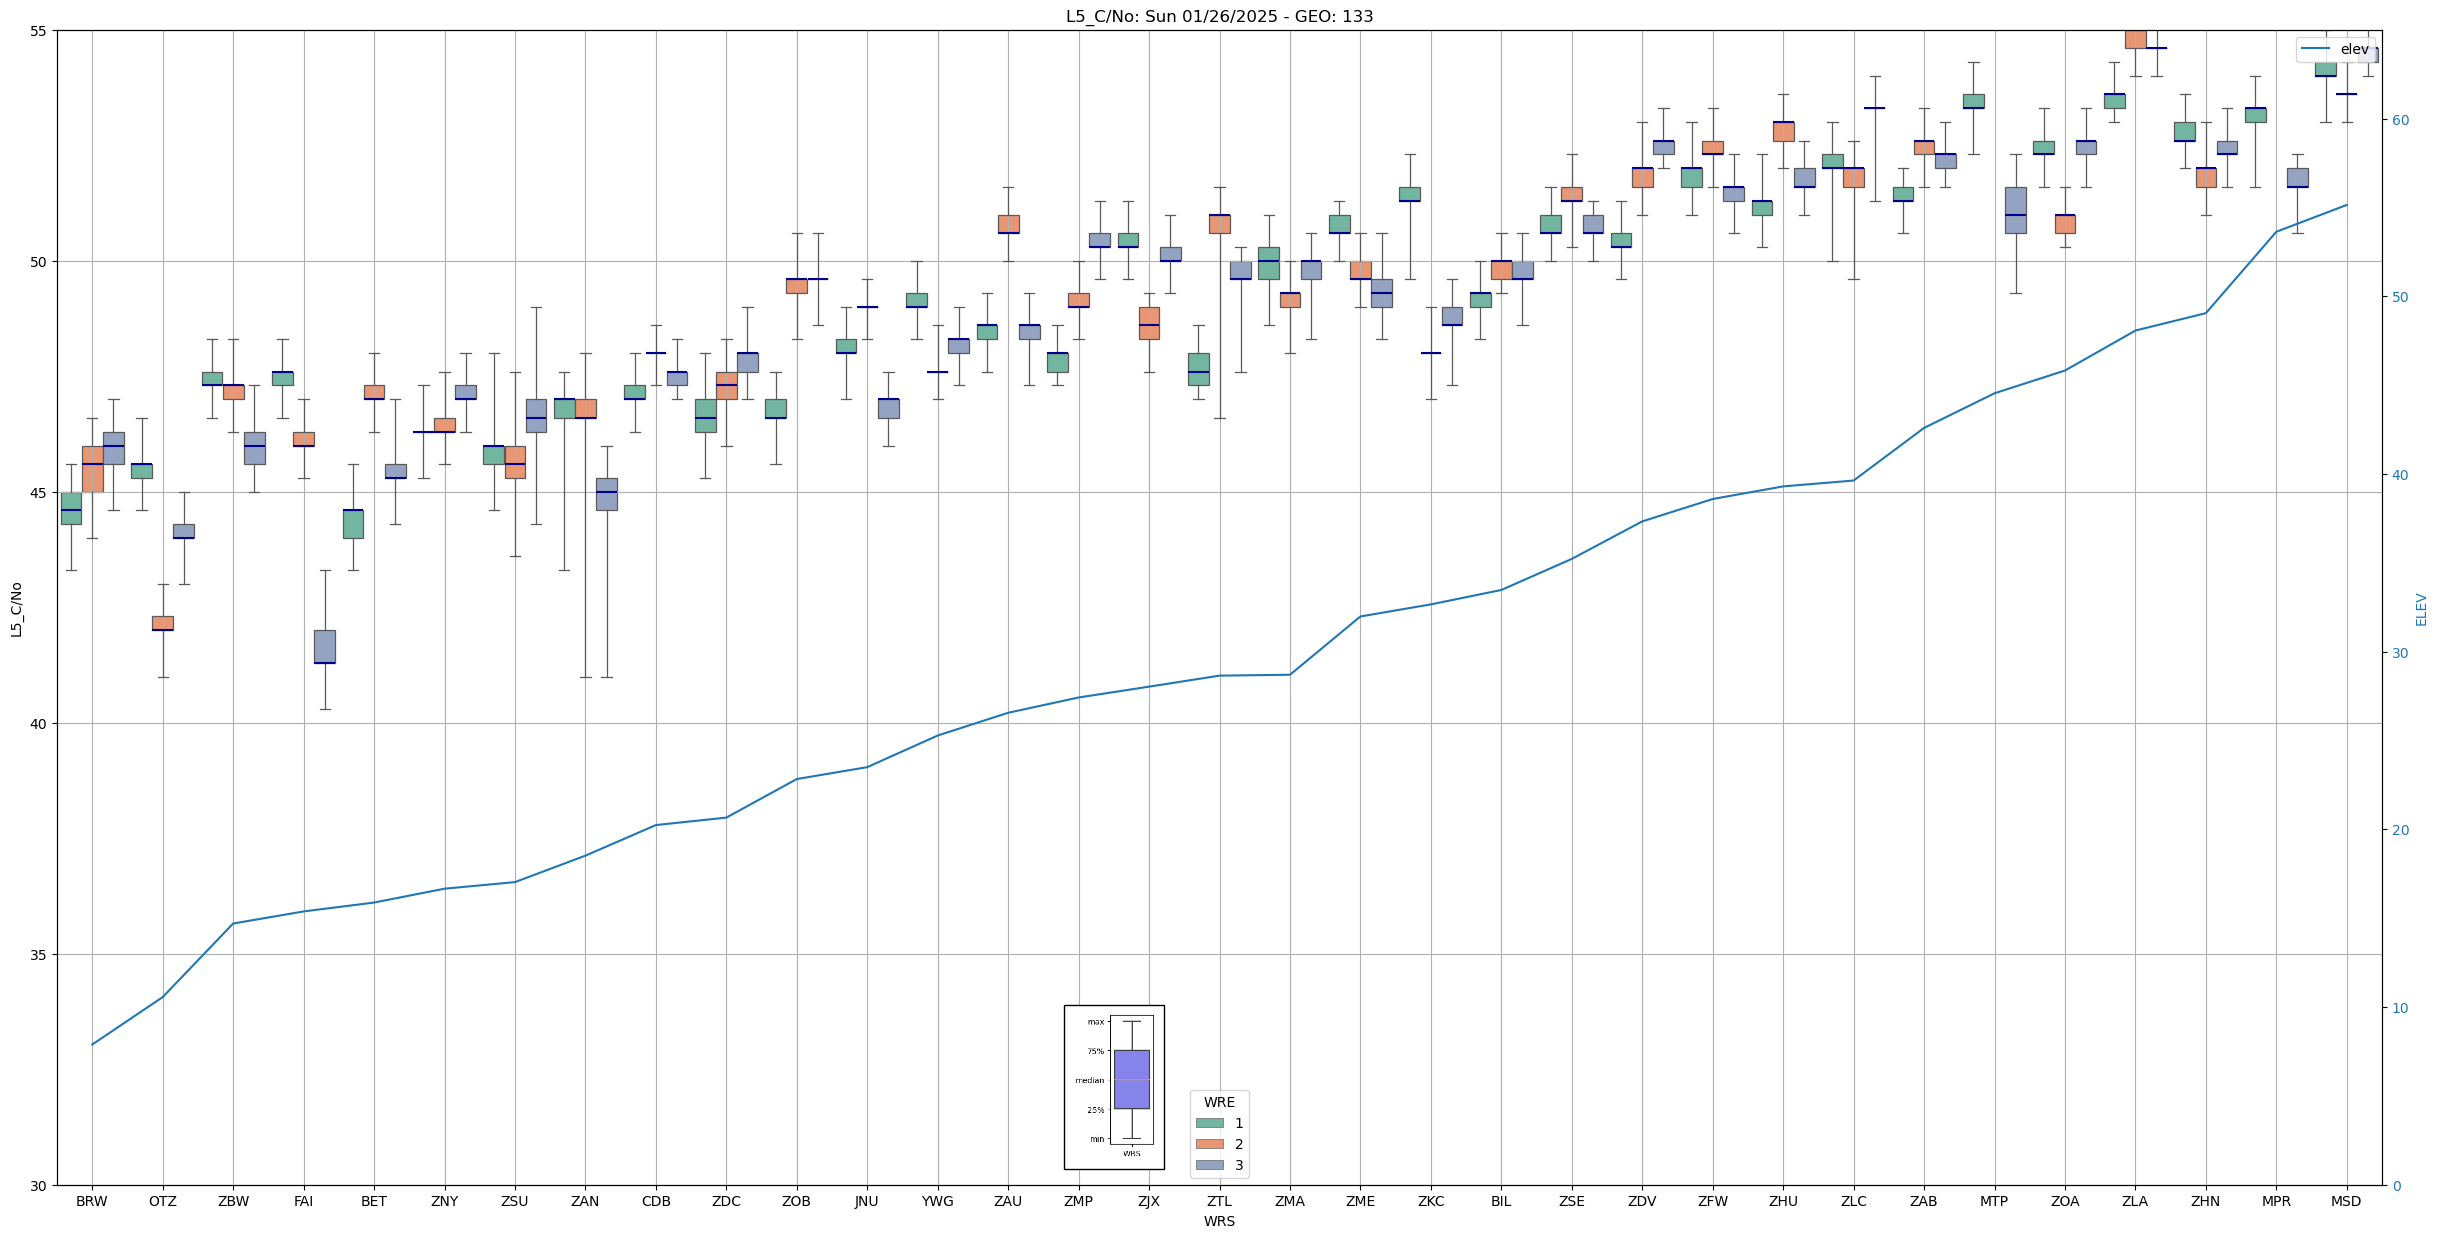Click the 55 tick on left axis
Screen dimensions: 2439x1238
pos(39,31)
